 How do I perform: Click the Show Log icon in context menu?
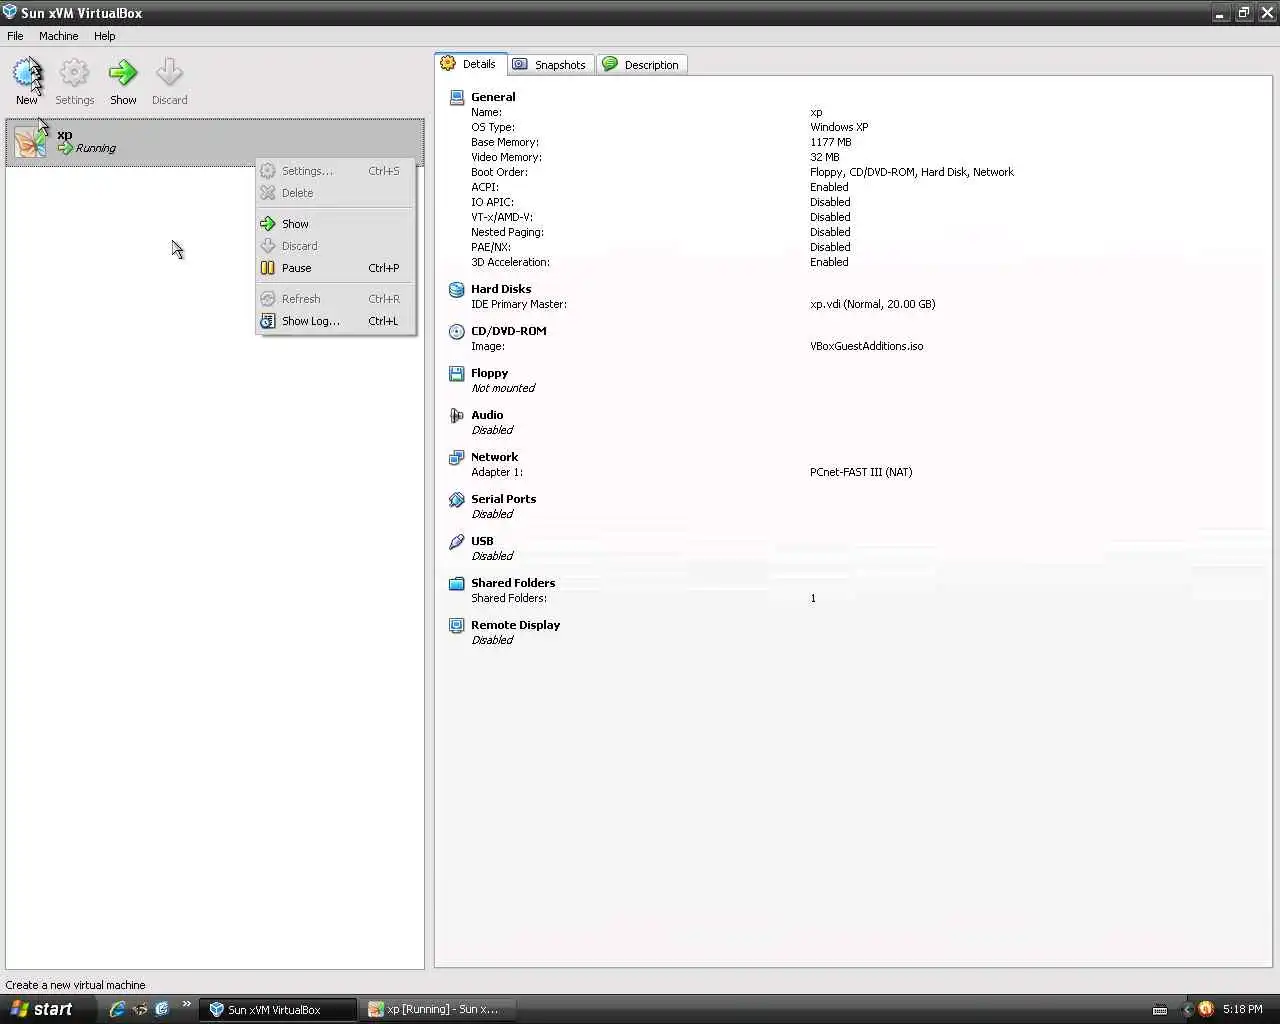click(267, 321)
